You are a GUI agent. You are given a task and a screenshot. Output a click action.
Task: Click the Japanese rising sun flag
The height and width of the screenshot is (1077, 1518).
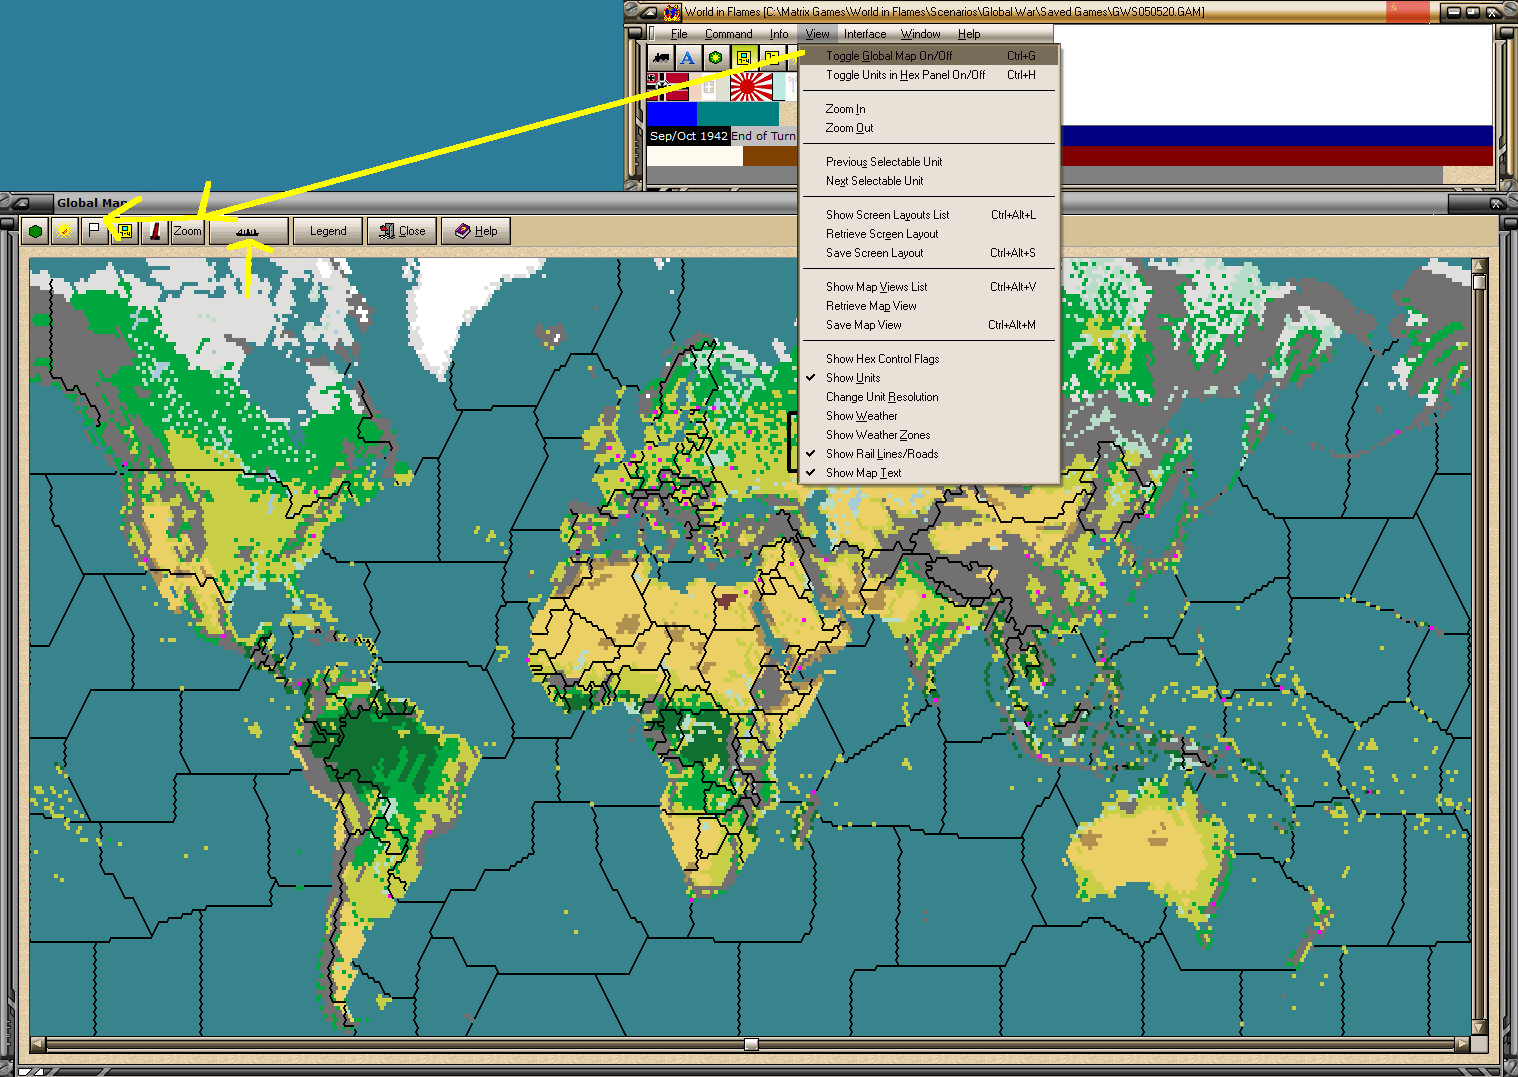click(x=751, y=87)
